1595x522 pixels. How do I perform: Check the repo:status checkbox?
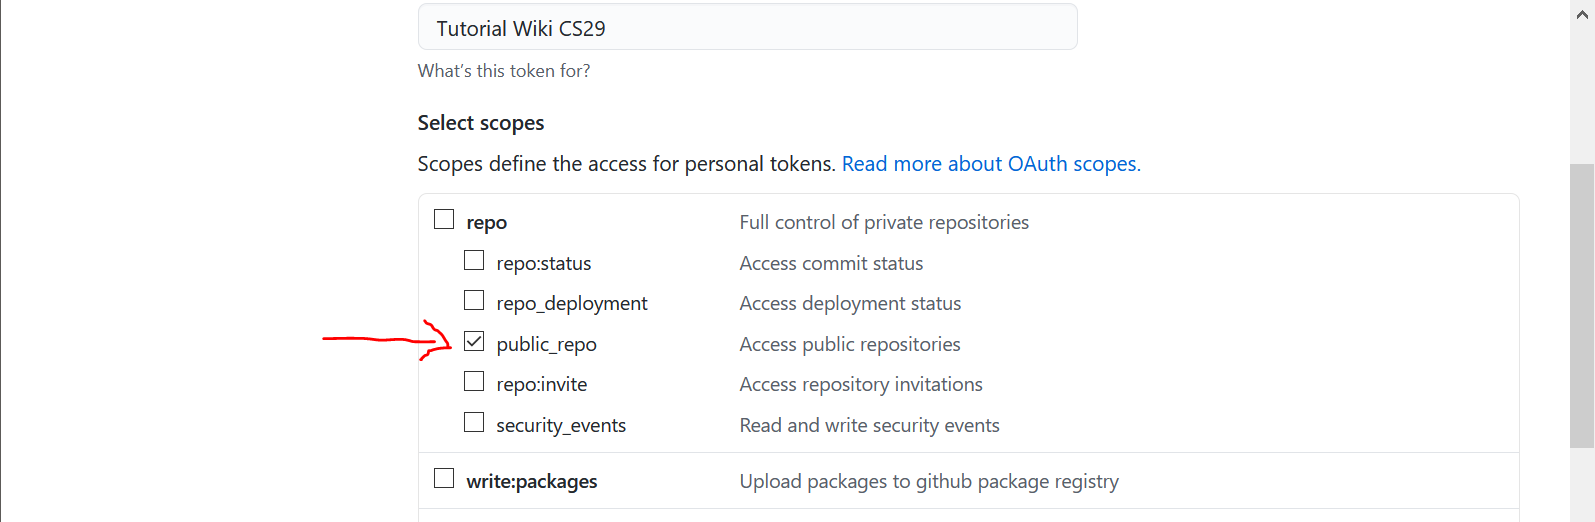click(474, 260)
